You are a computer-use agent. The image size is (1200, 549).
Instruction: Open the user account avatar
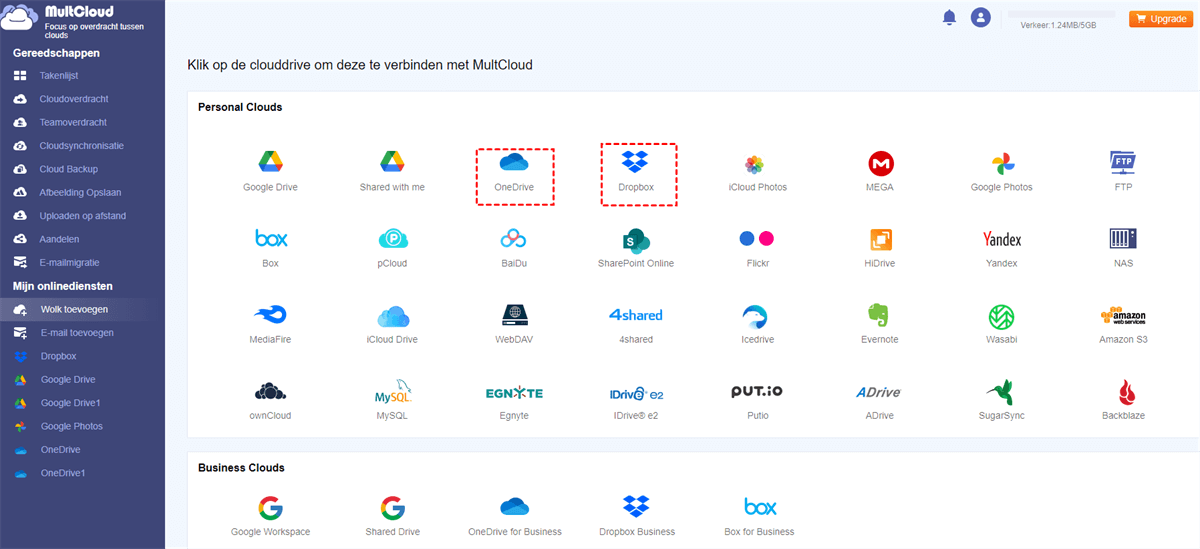point(981,17)
